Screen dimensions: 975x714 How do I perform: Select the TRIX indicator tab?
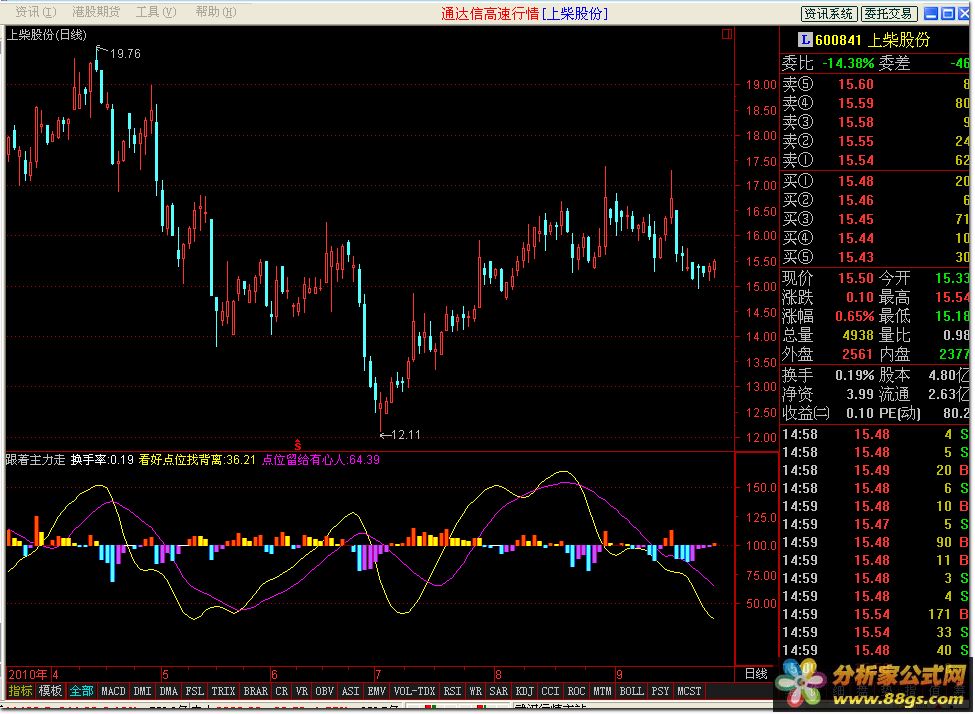223,690
